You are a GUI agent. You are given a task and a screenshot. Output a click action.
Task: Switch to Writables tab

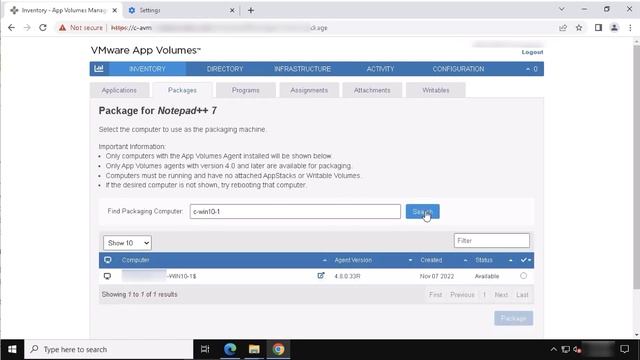436,90
